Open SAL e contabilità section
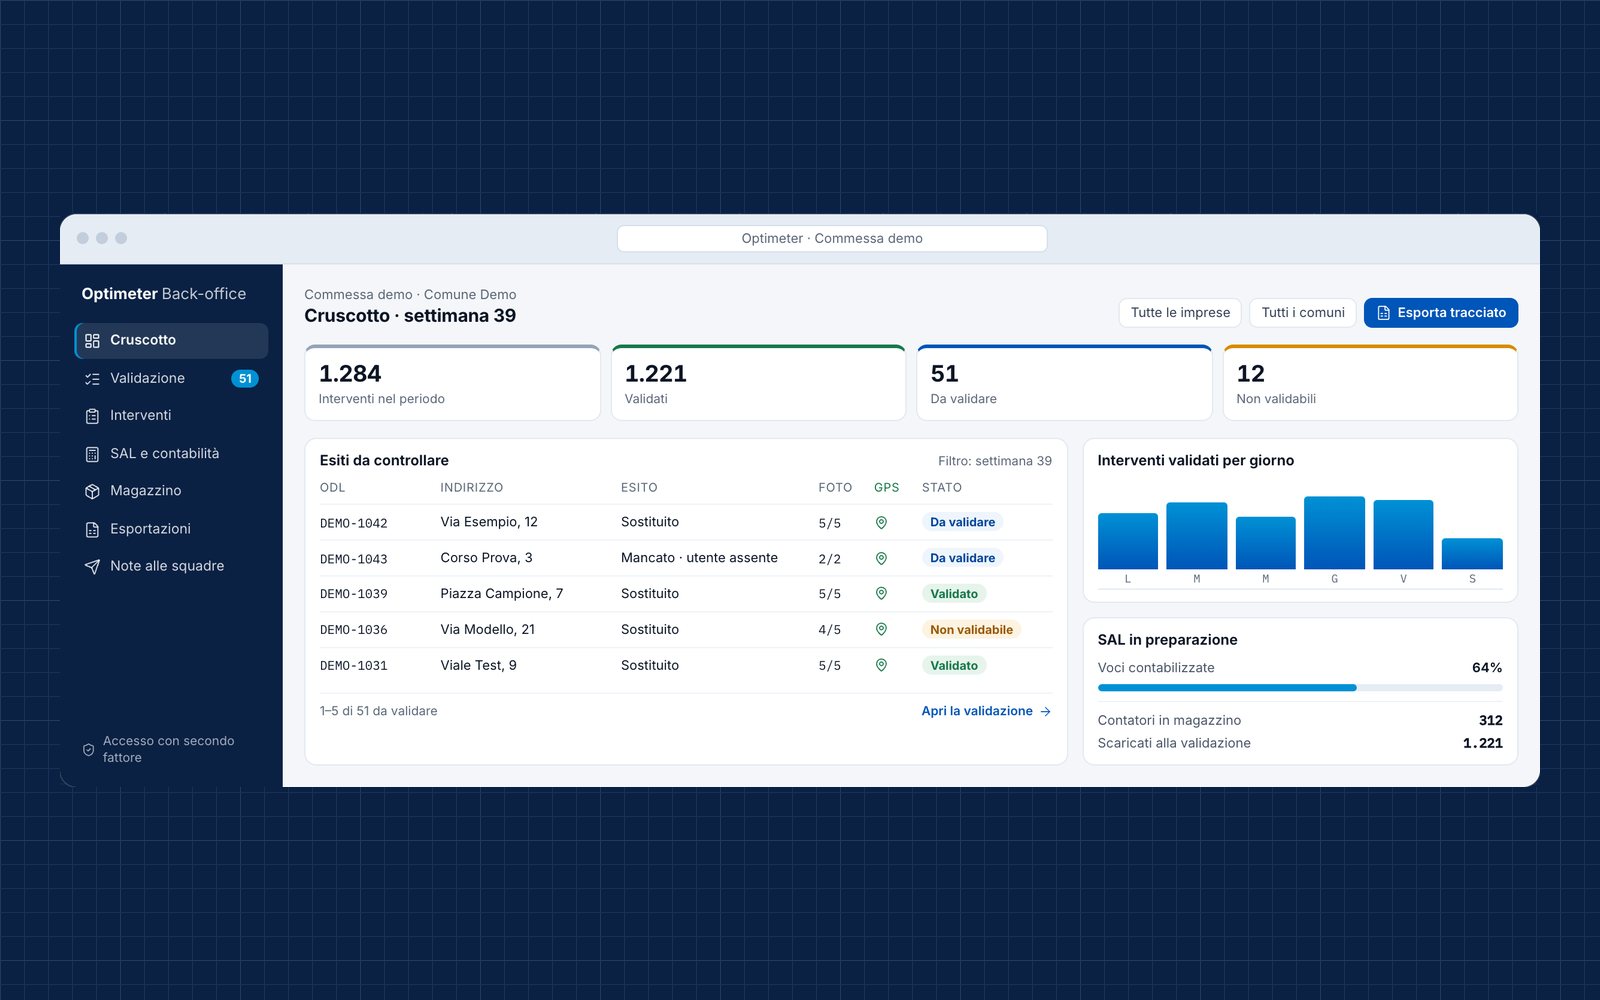 [171, 453]
